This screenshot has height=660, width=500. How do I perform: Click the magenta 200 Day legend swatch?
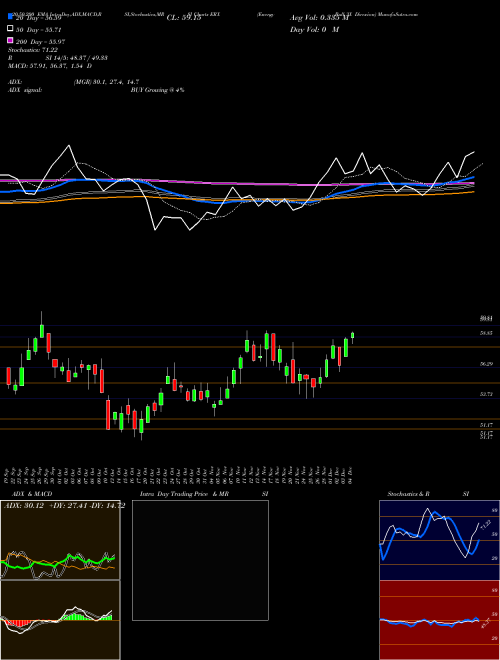click(10, 40)
